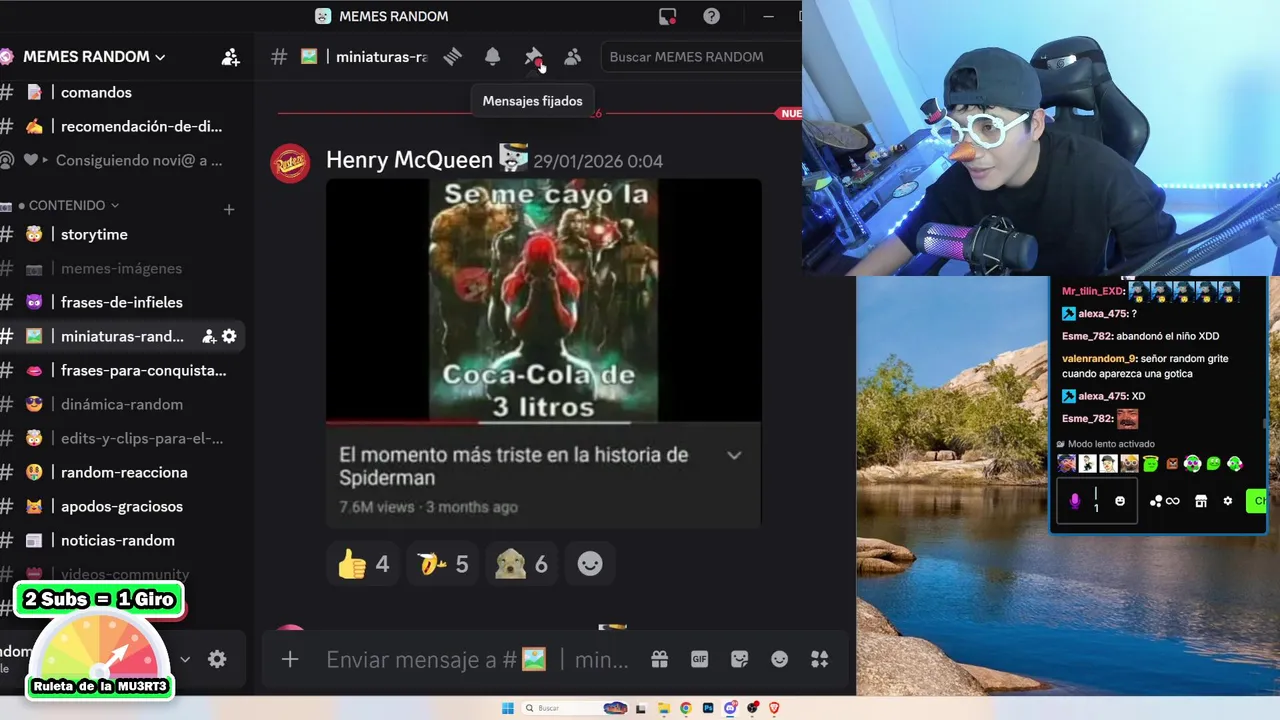
Task: Open Discord help question mark icon
Action: [711, 16]
